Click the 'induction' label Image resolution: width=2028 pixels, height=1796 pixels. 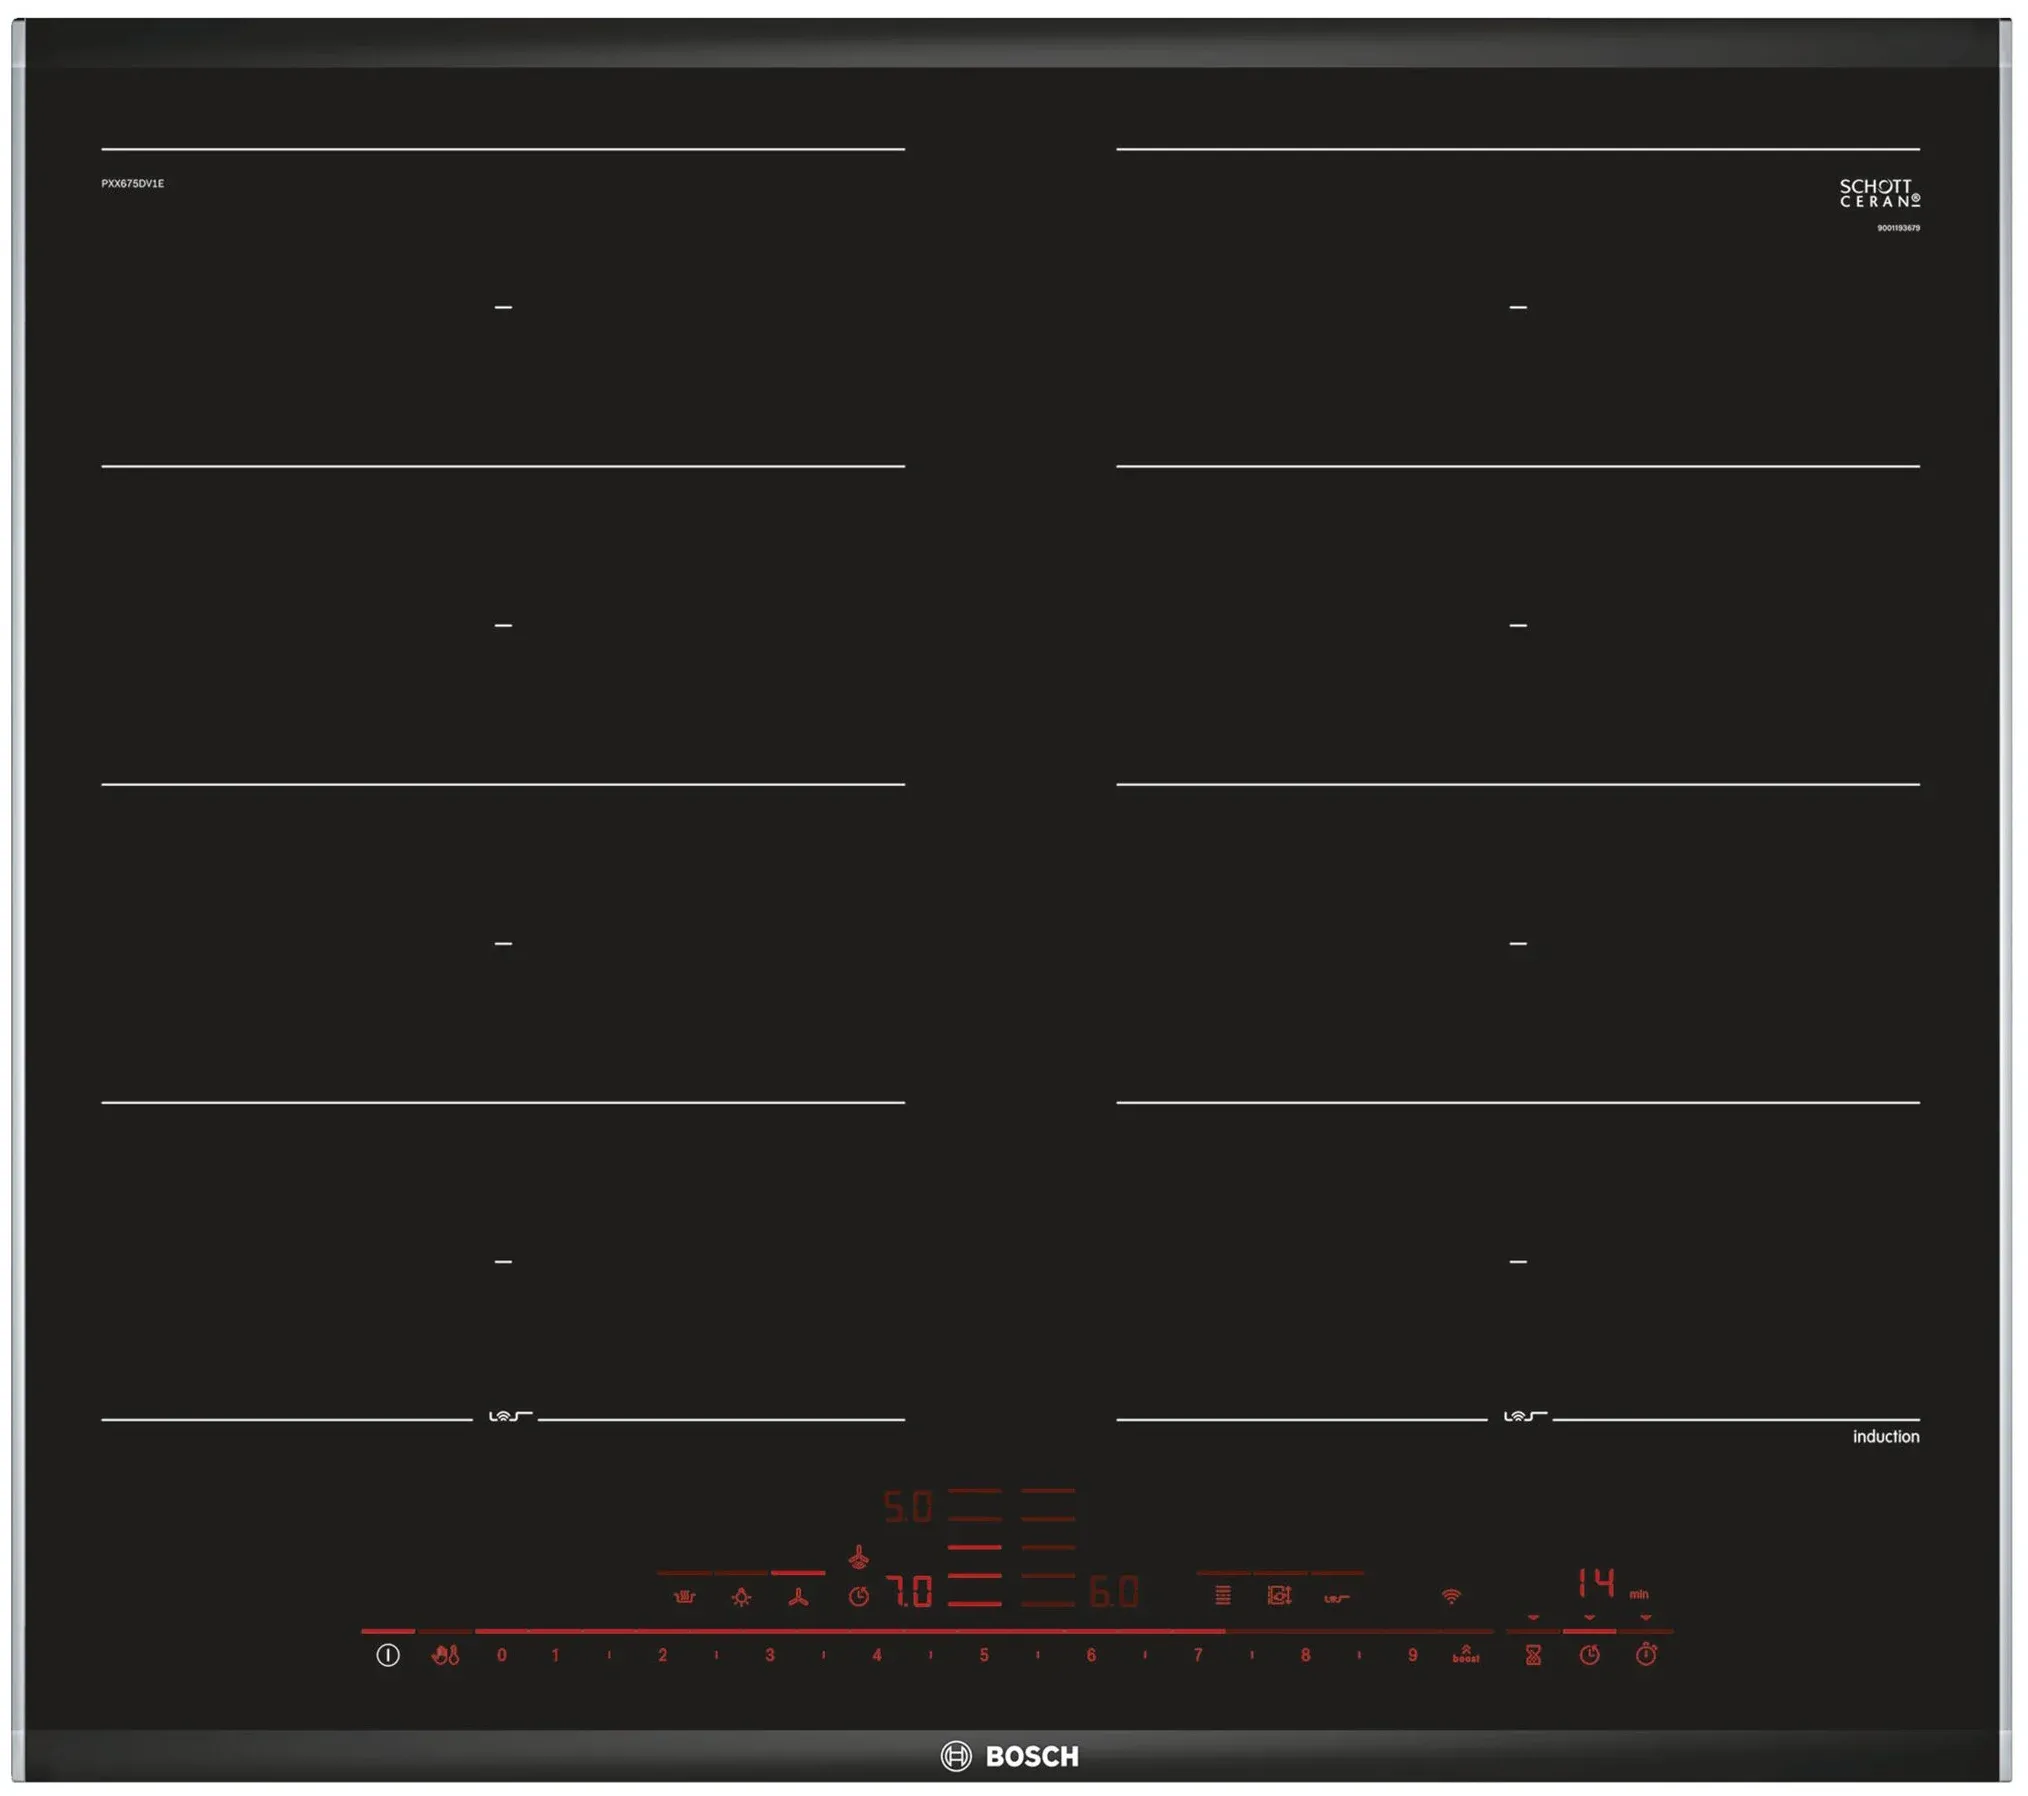(1886, 1436)
